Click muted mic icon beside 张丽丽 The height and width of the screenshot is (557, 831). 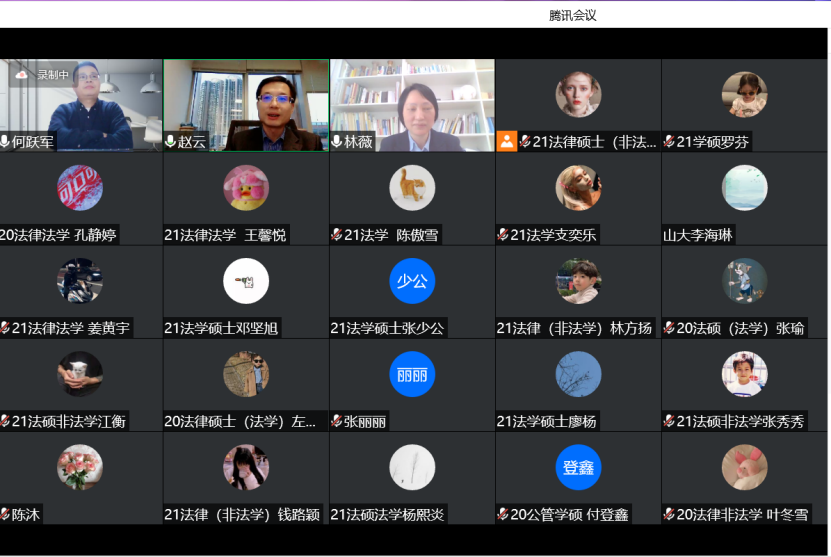pos(337,422)
